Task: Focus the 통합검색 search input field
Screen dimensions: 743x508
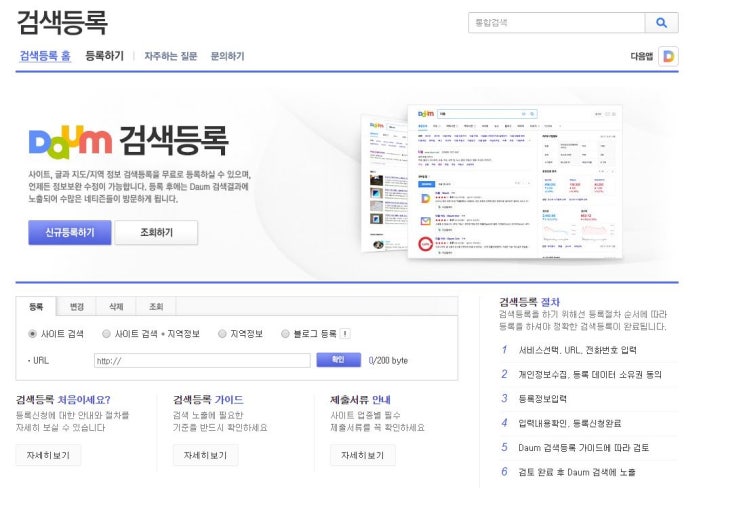Action: click(x=557, y=23)
